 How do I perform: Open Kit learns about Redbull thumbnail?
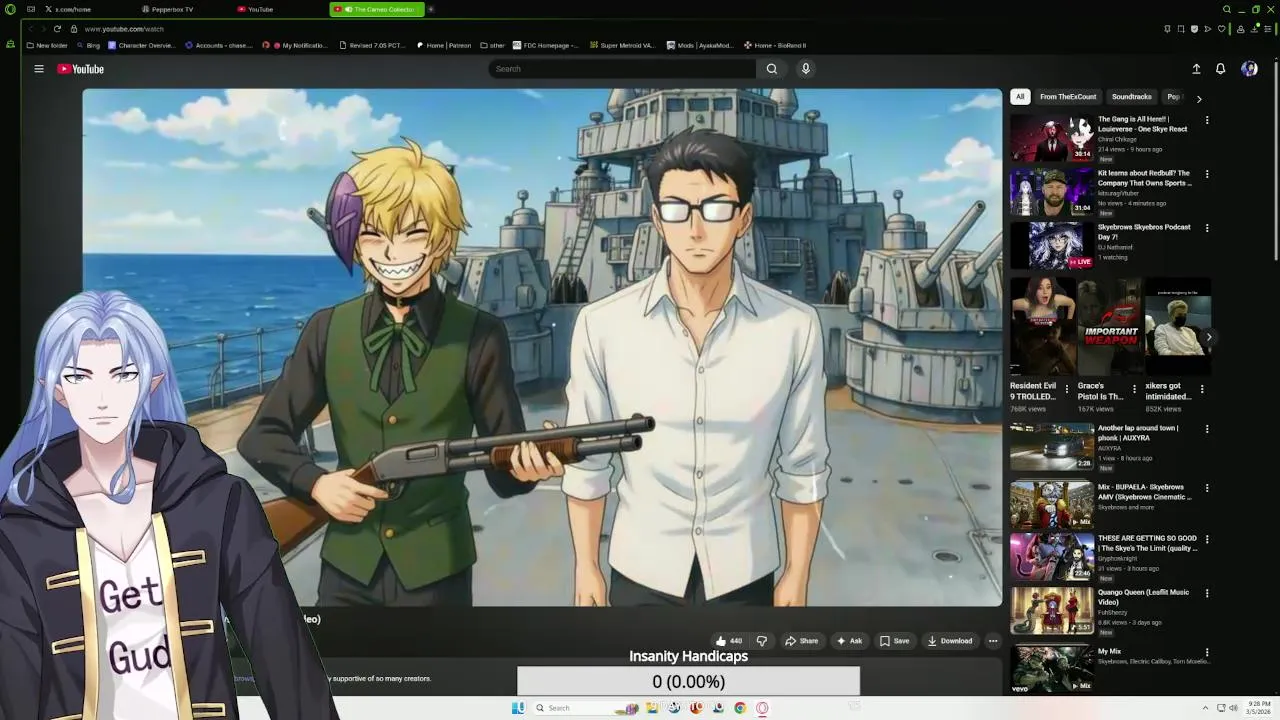tap(1051, 192)
